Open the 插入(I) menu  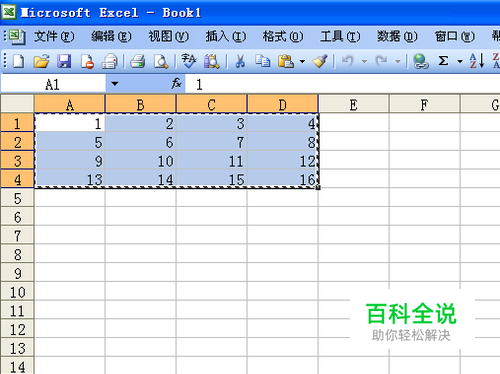pos(226,36)
